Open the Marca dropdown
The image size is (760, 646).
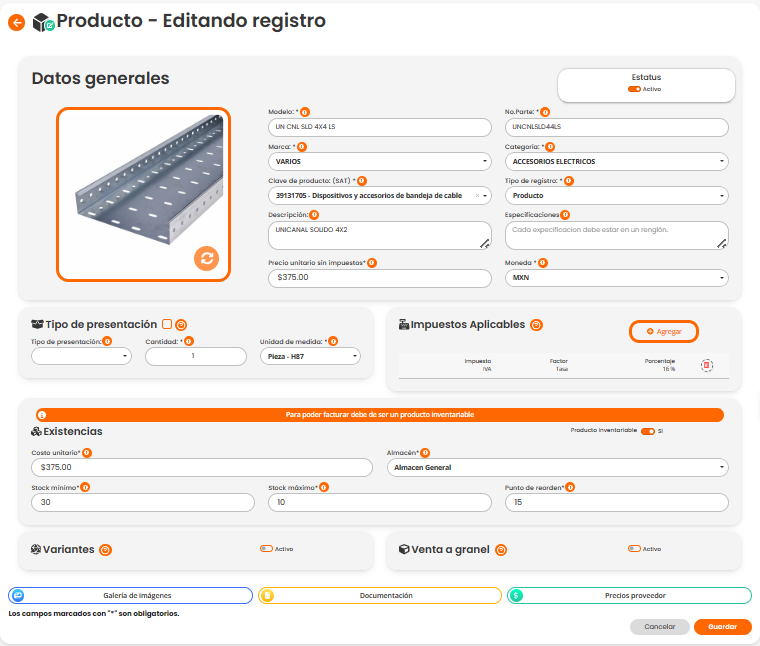coord(380,161)
